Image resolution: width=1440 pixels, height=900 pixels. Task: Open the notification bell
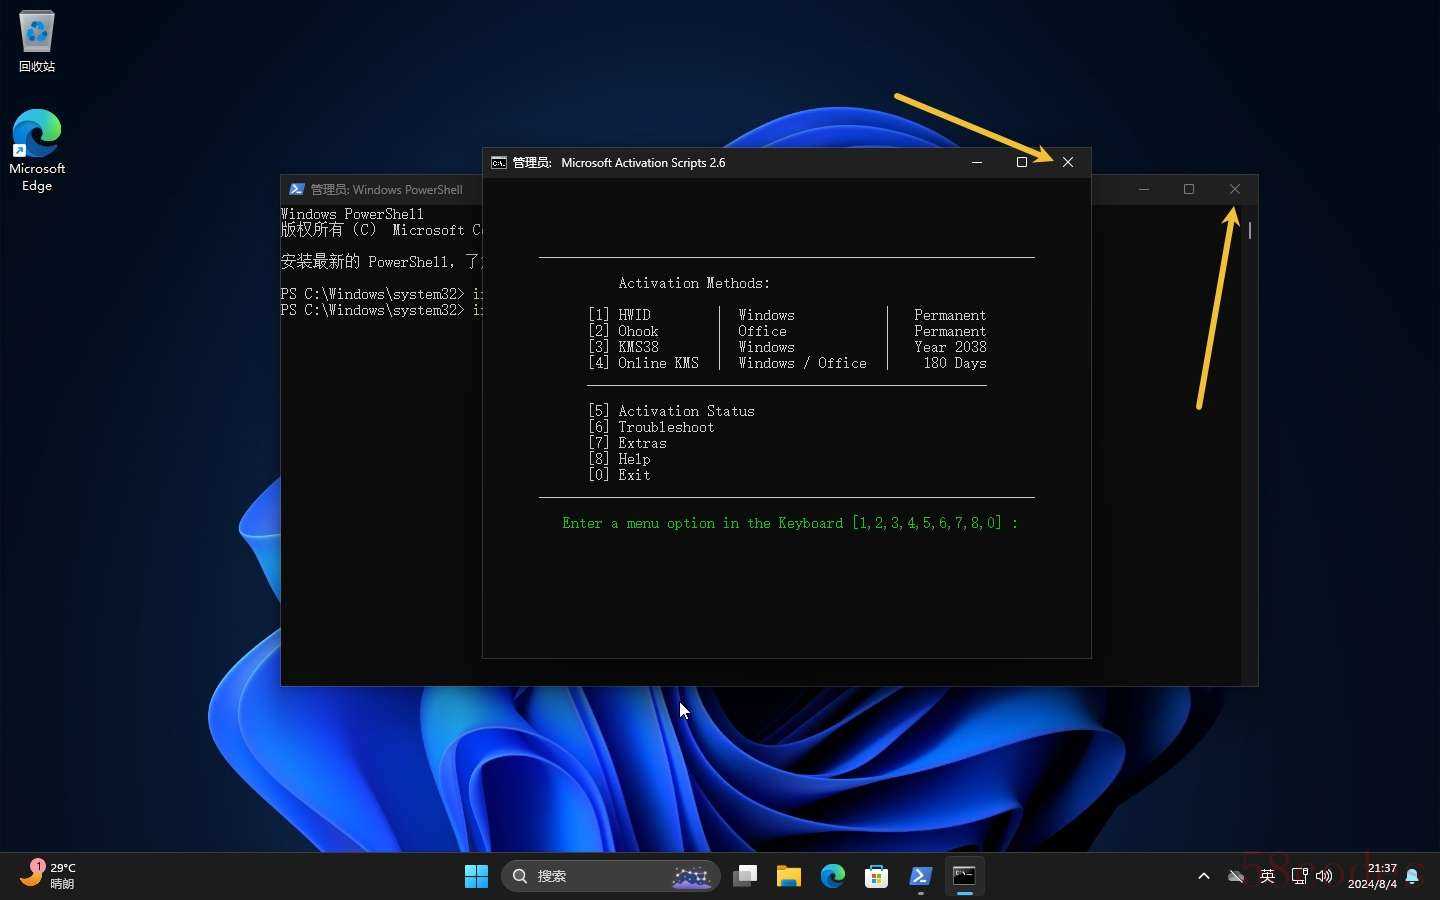tap(1412, 876)
